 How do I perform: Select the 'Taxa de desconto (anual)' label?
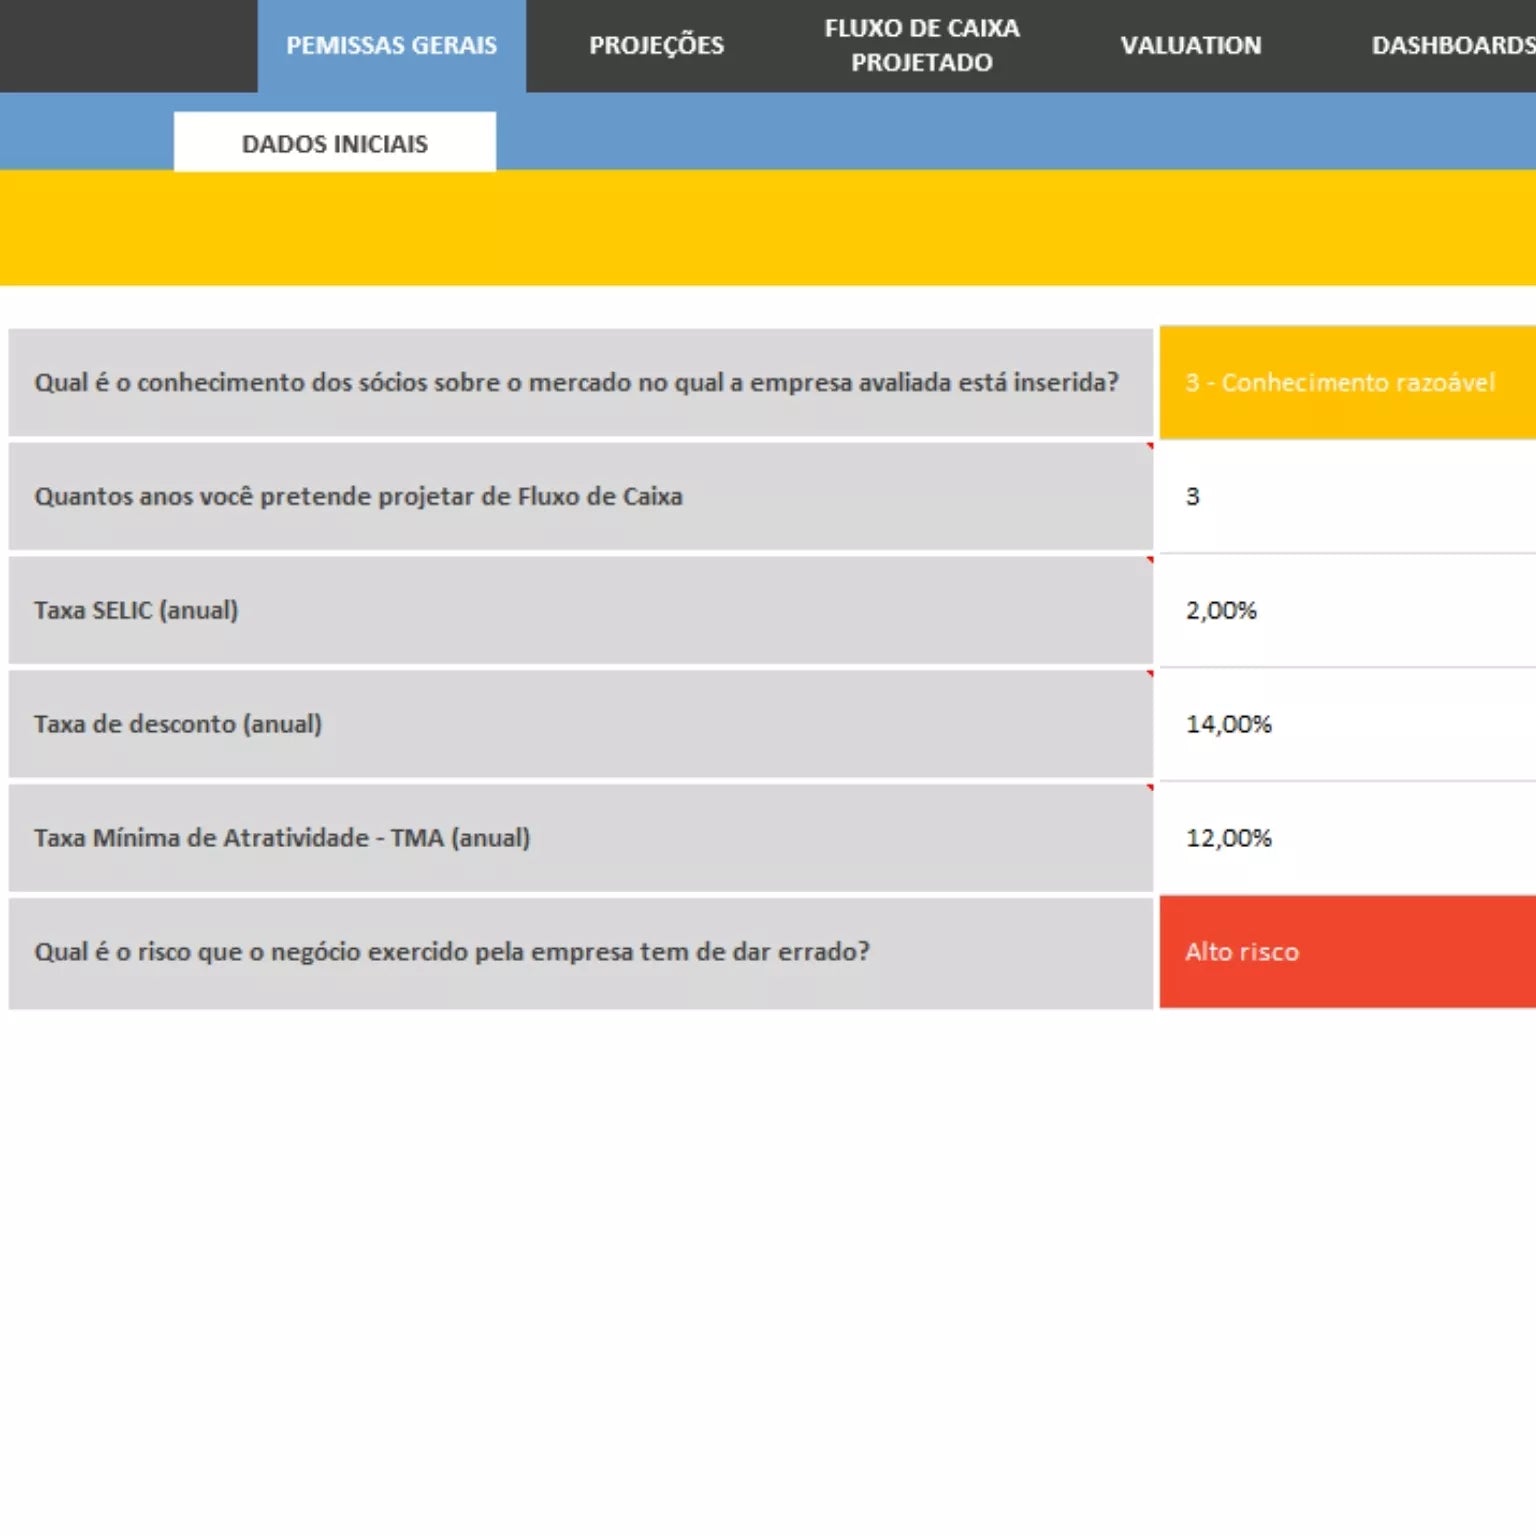[x=581, y=724]
